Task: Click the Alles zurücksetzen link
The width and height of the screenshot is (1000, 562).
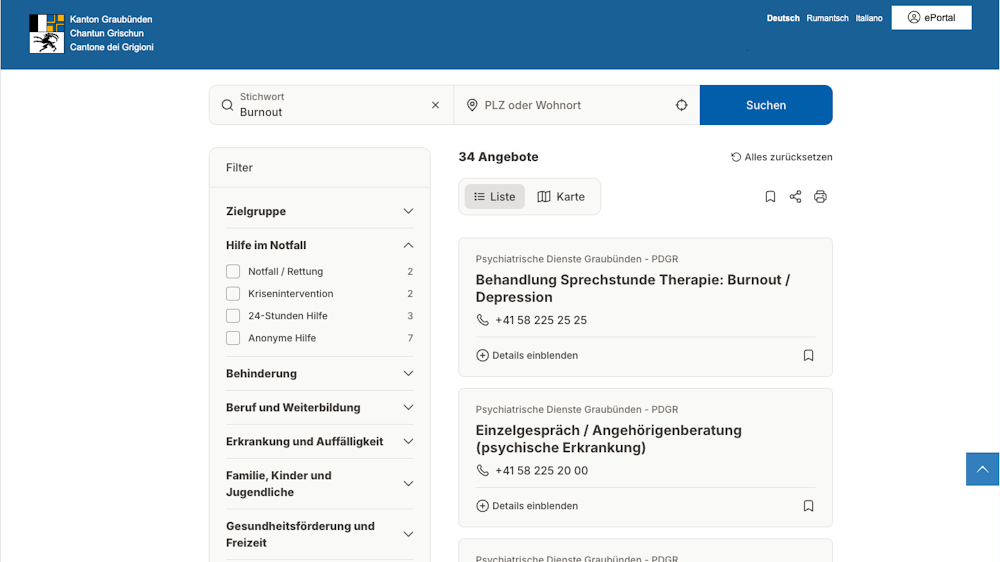Action: 781,157
